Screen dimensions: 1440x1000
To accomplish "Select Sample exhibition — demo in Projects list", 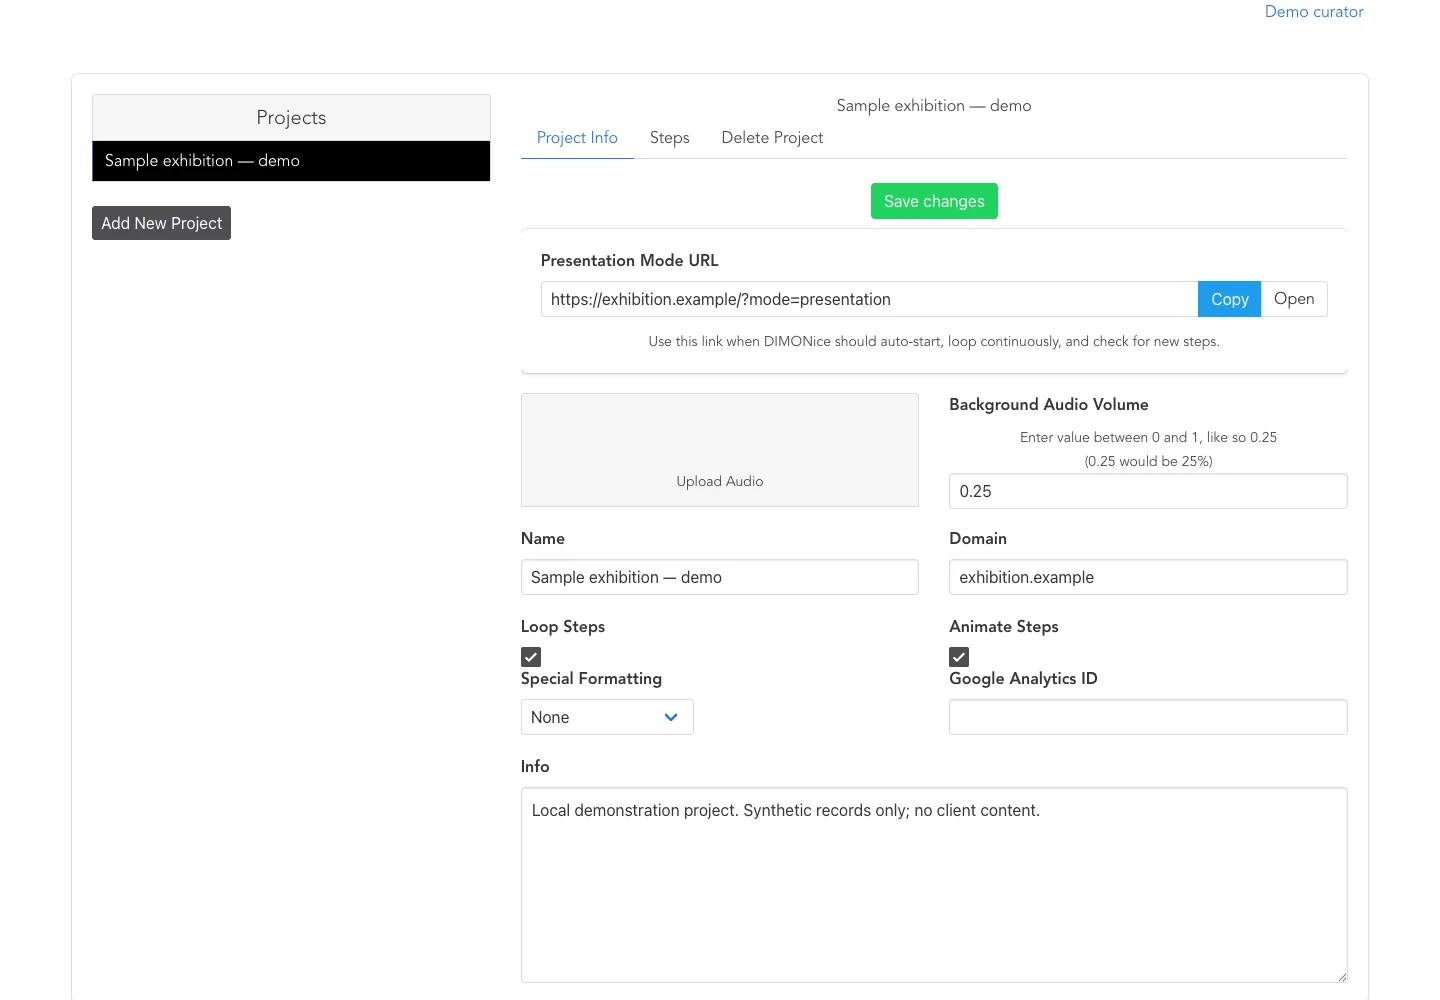I will coord(291,161).
